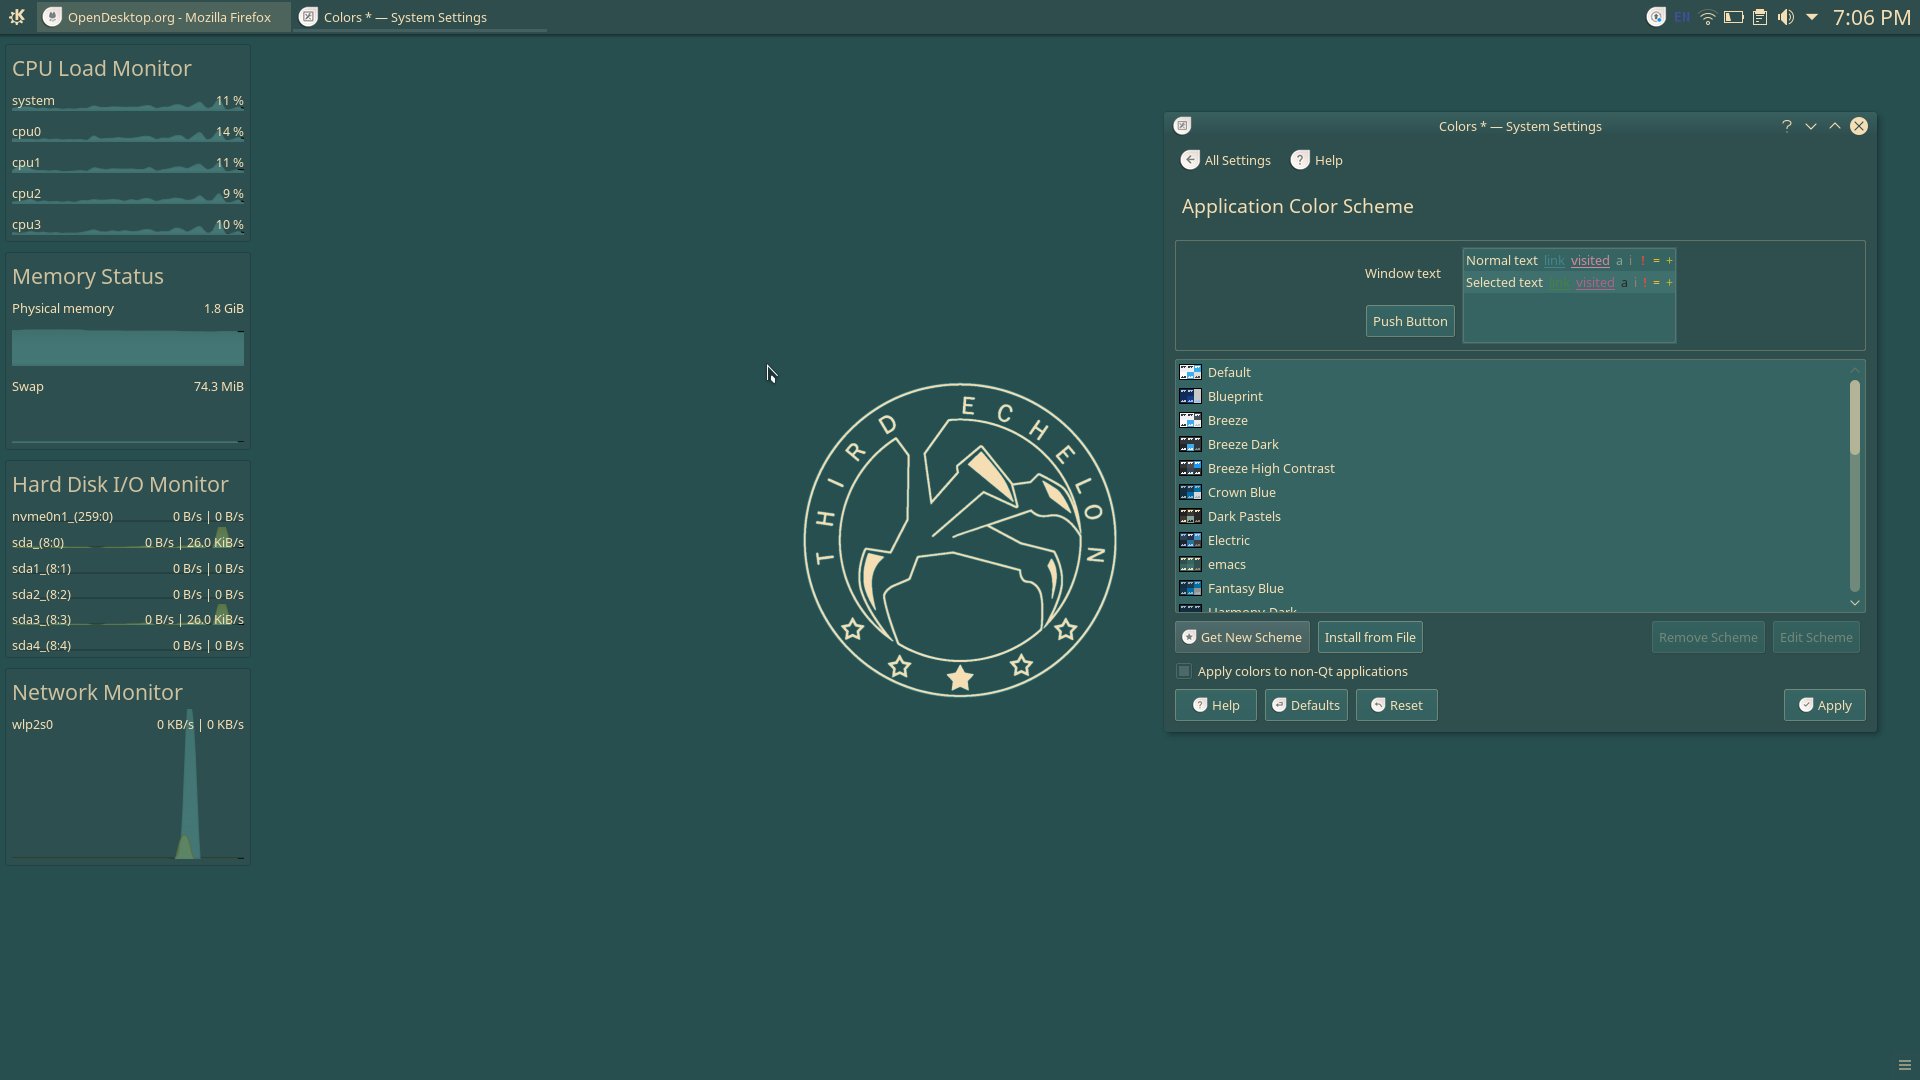Click the Physical memory usage bar
This screenshot has height=1080, width=1920.
point(128,348)
